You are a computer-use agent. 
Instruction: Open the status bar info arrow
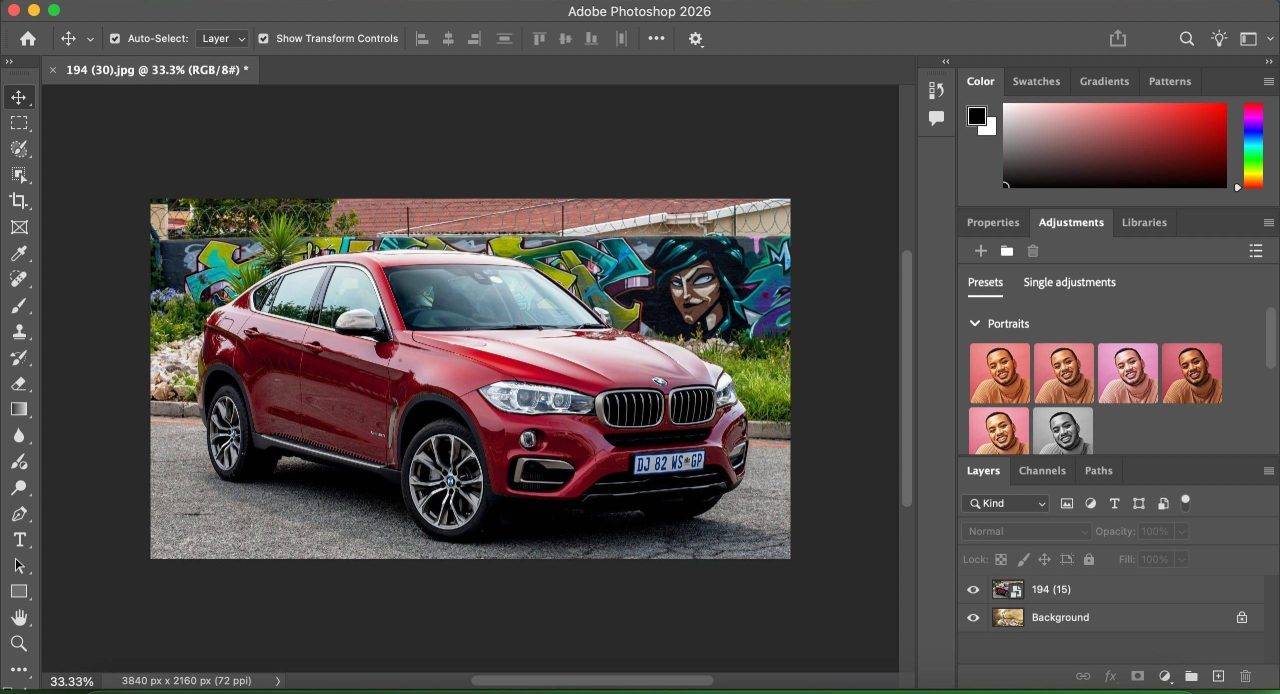[278, 681]
